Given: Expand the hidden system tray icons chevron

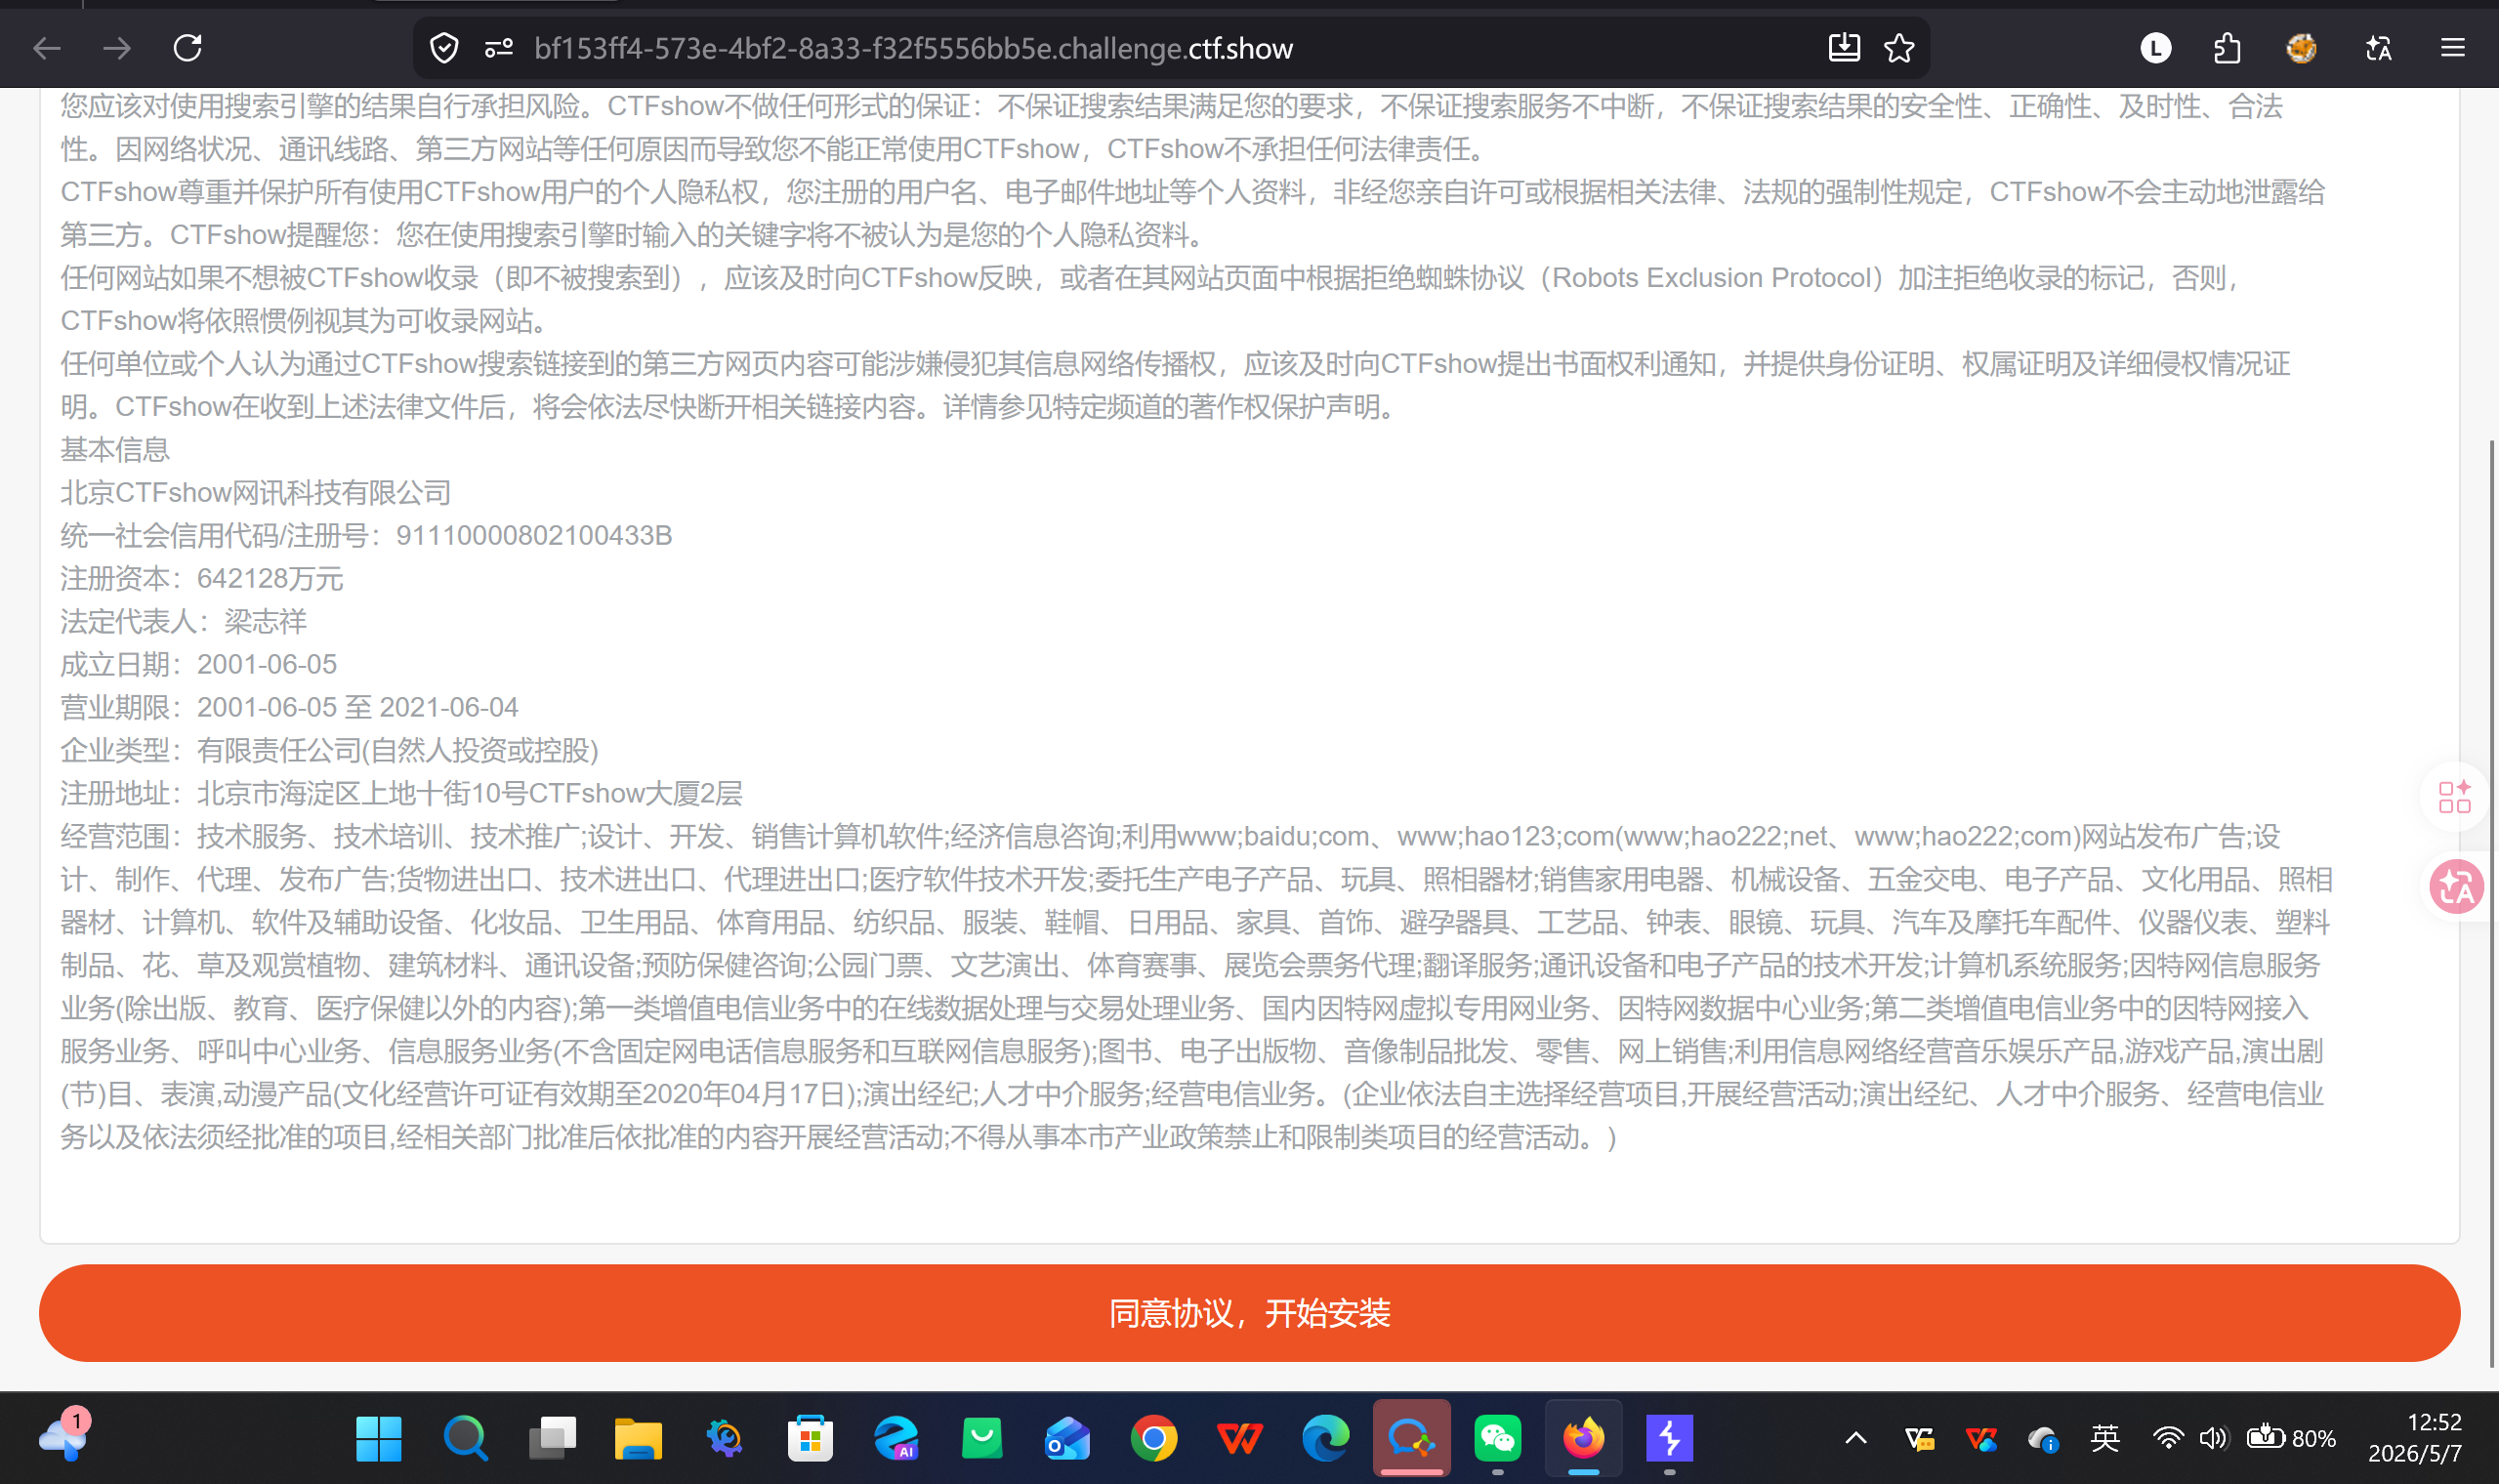Looking at the screenshot, I should (x=1855, y=1439).
